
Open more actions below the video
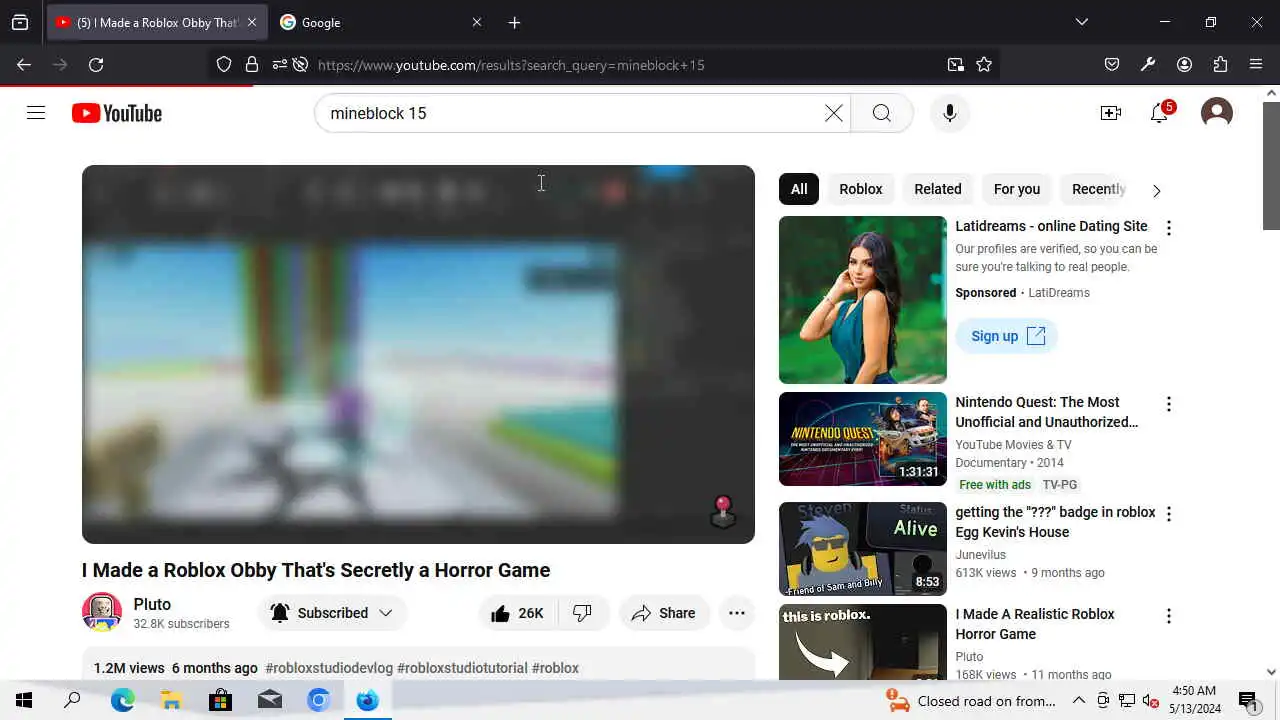coord(737,613)
